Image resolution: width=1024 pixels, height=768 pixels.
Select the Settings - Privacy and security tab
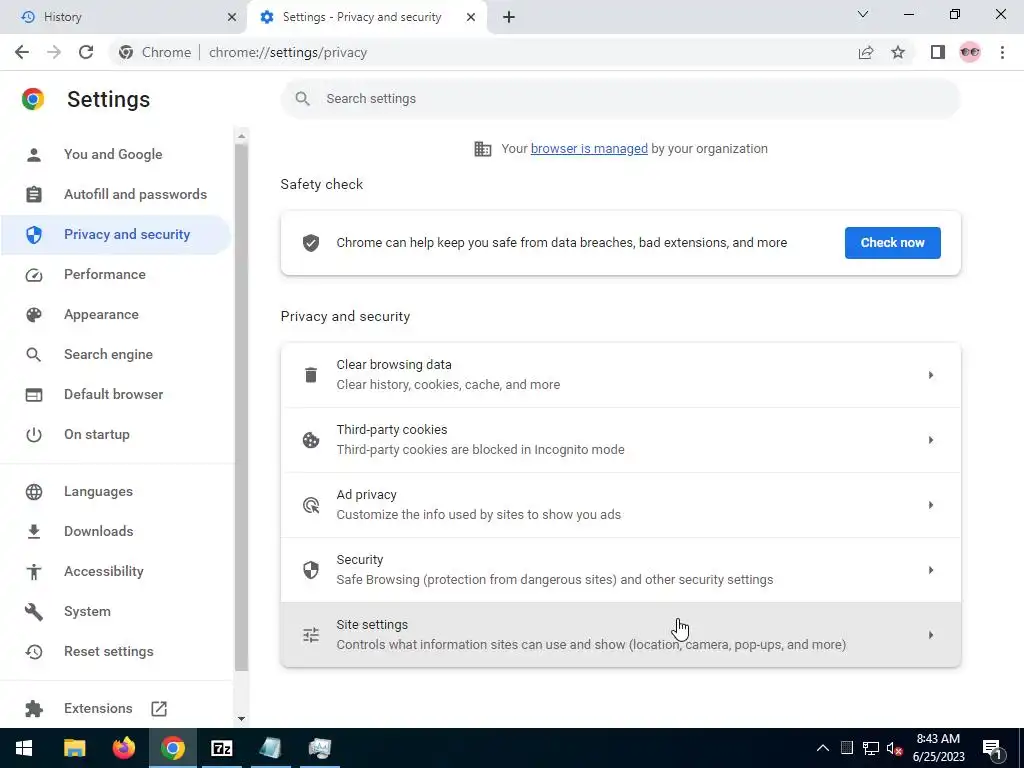coord(368,17)
